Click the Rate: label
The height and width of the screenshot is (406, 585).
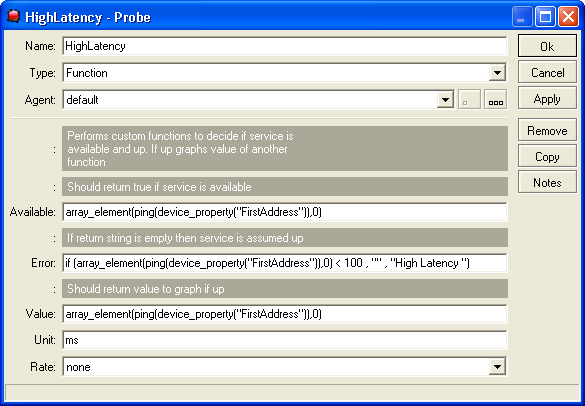pos(43,367)
